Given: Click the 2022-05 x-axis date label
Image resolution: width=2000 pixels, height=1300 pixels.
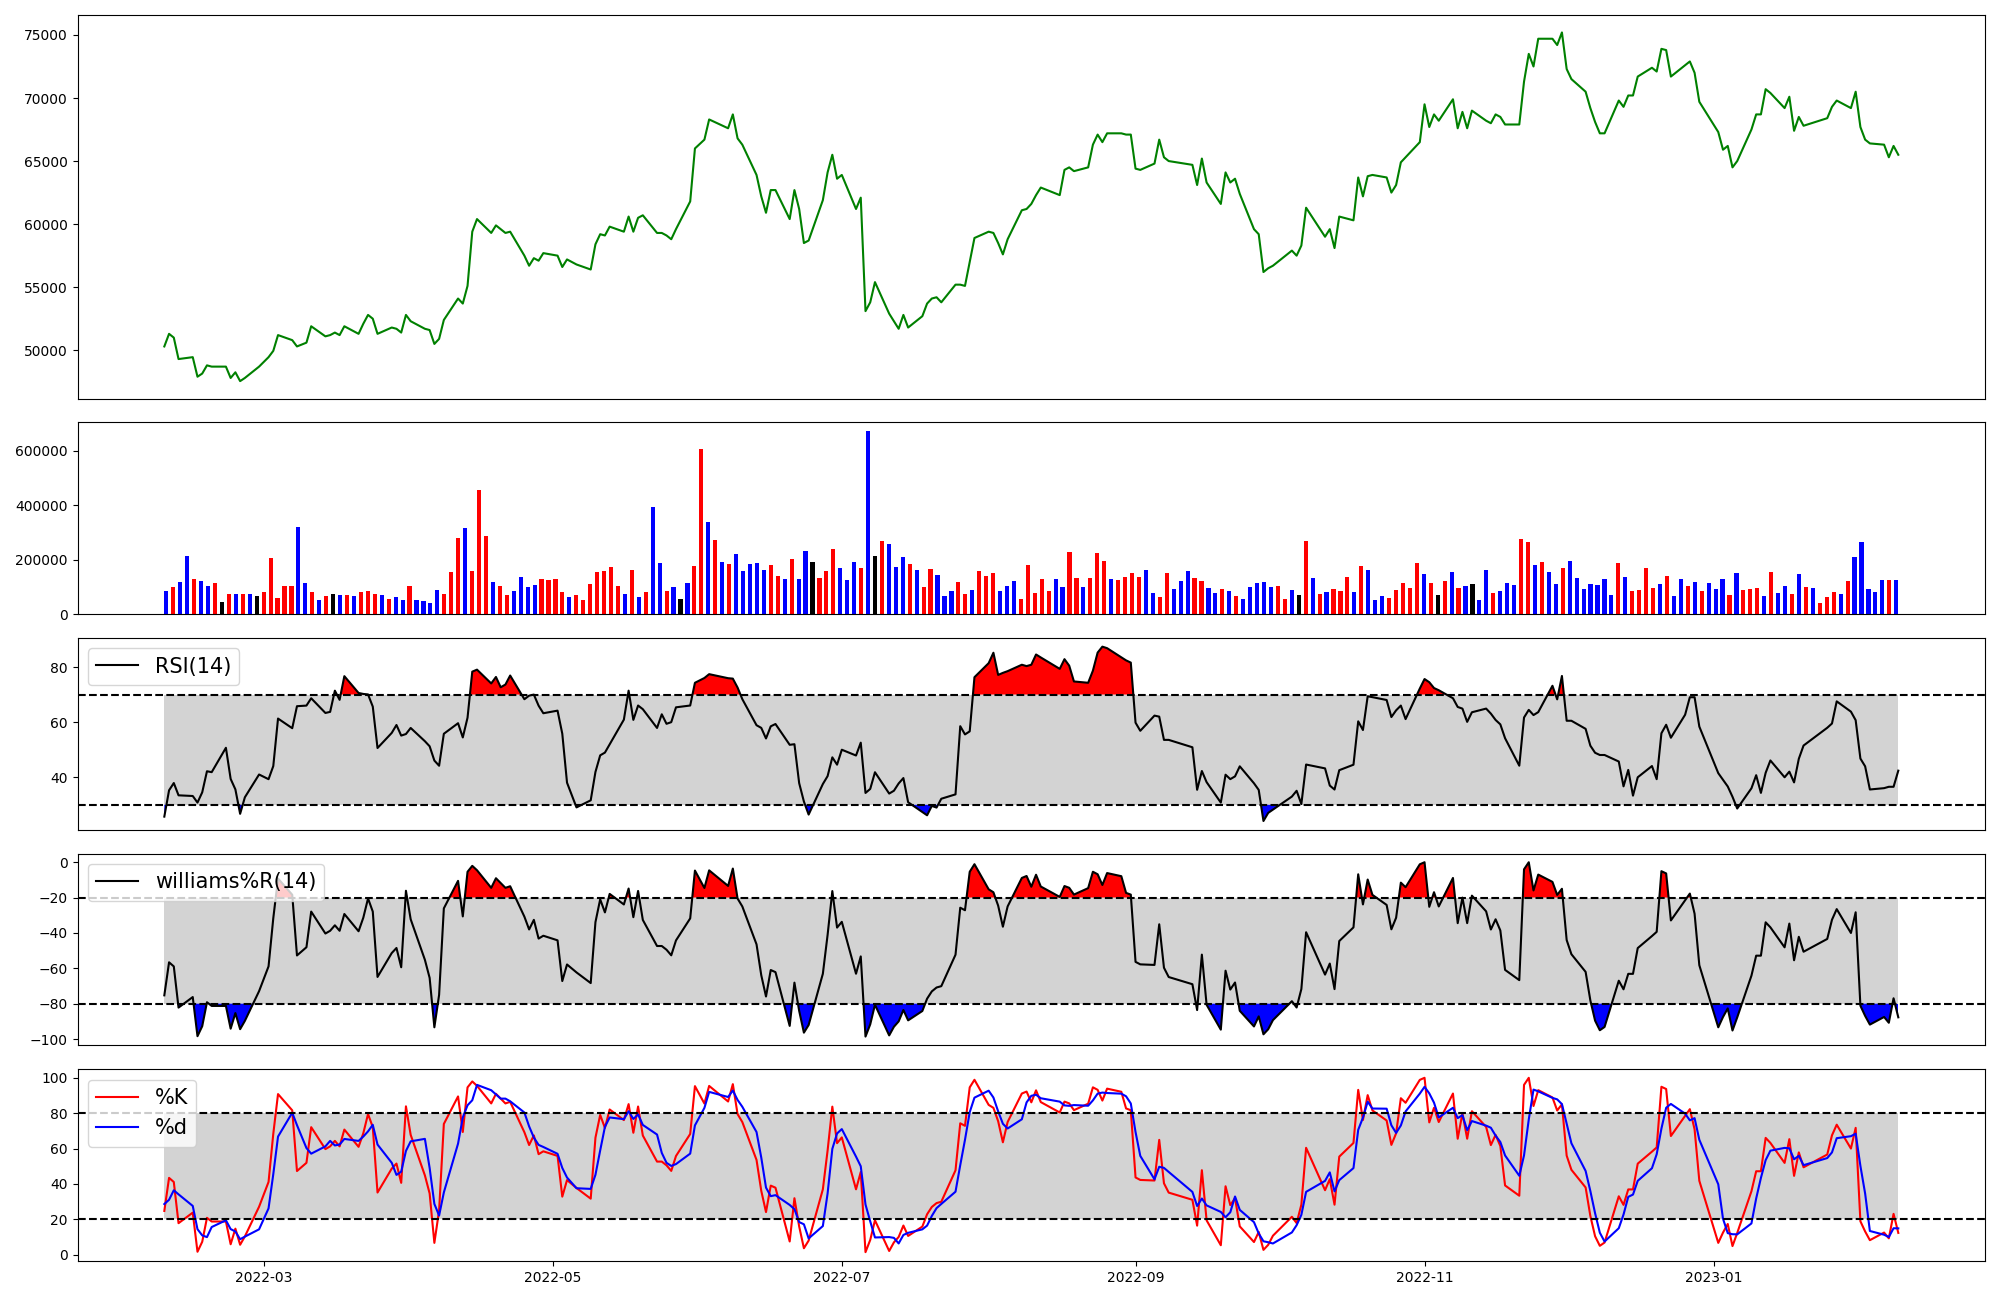Looking at the screenshot, I should pos(552,1277).
